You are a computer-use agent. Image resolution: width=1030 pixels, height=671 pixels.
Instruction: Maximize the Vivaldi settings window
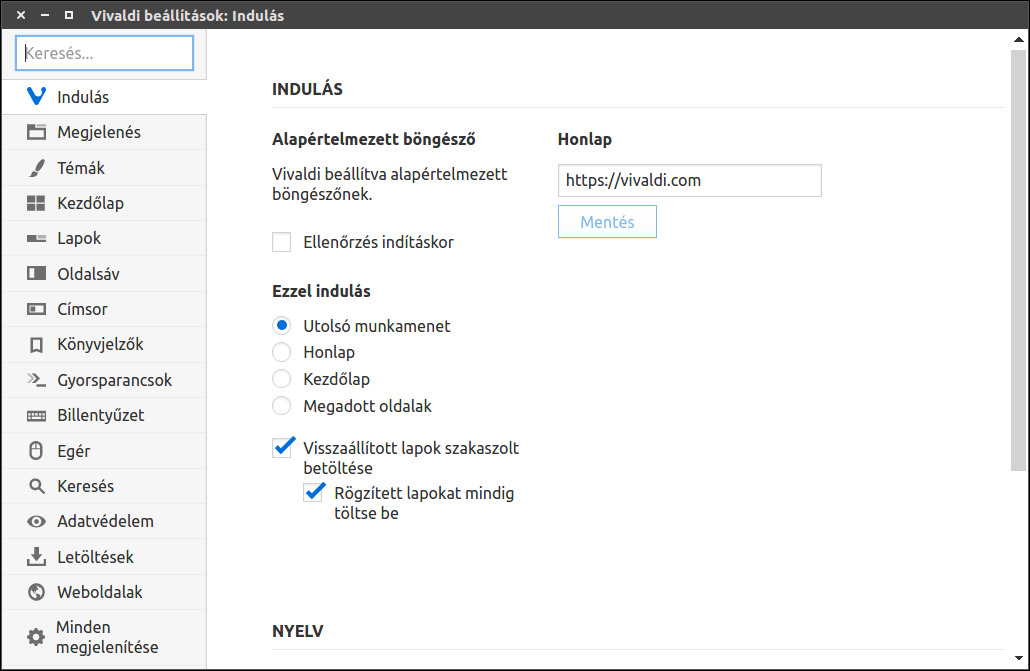click(x=68, y=15)
